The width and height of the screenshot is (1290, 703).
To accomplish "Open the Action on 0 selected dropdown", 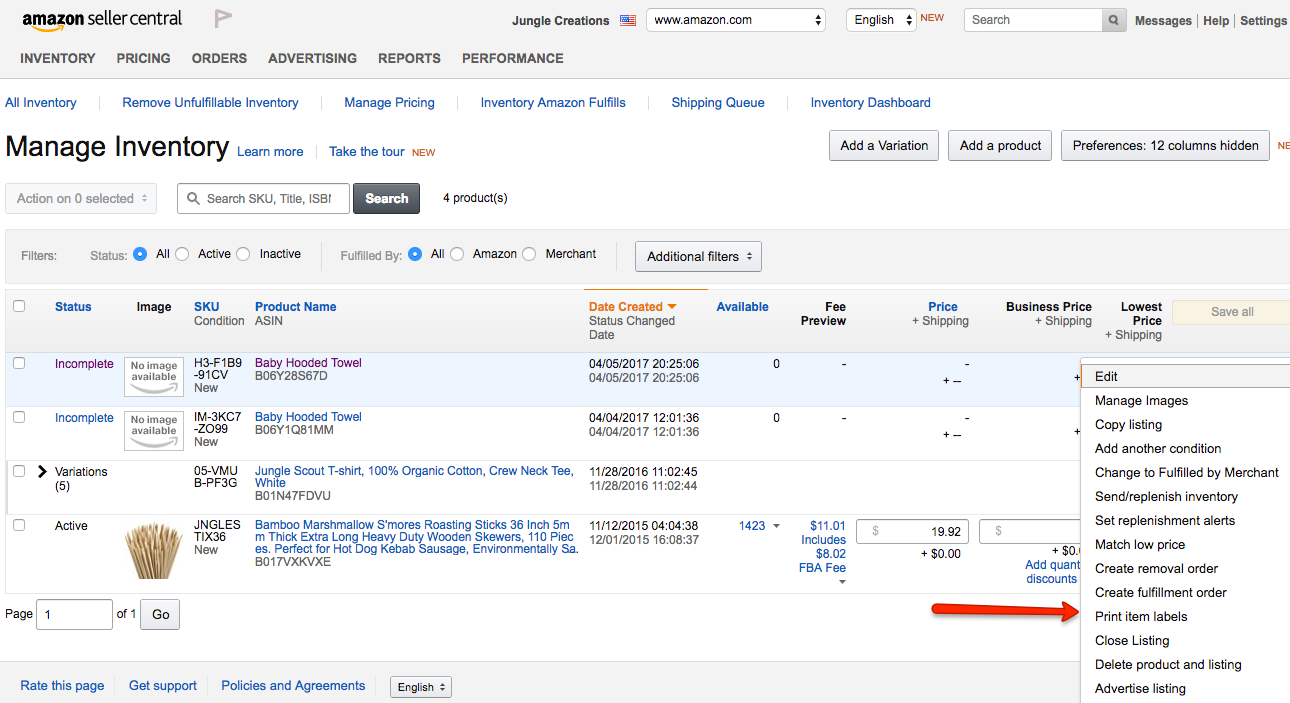I will [x=81, y=198].
